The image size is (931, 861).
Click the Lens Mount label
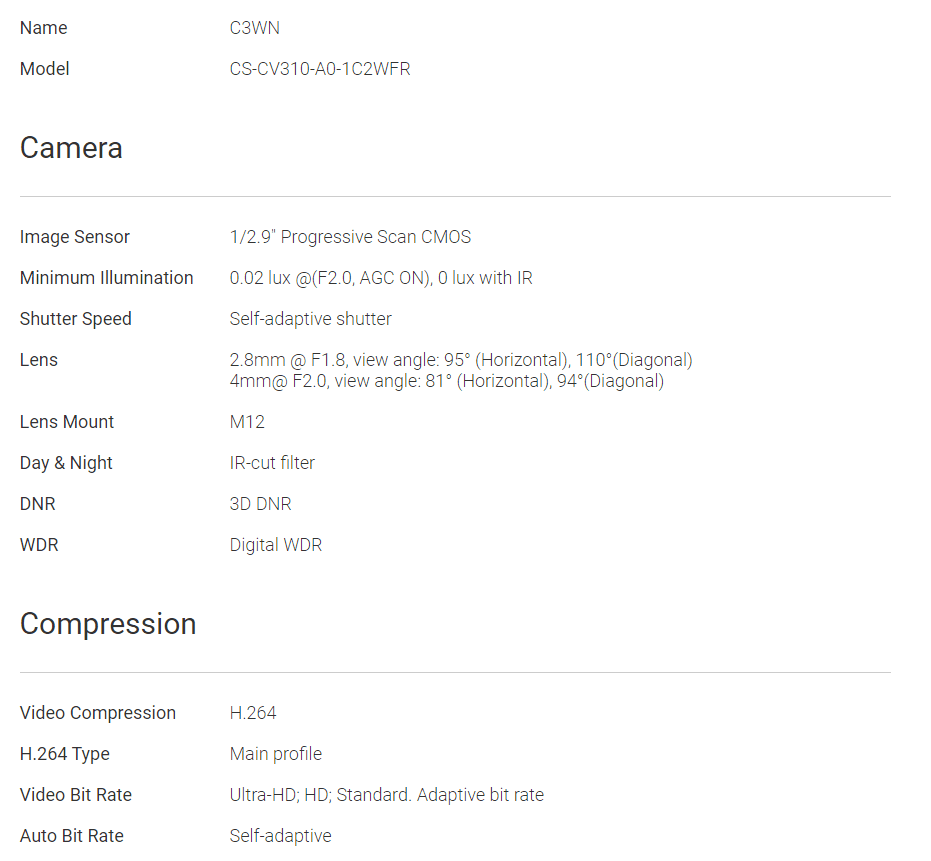[67, 422]
